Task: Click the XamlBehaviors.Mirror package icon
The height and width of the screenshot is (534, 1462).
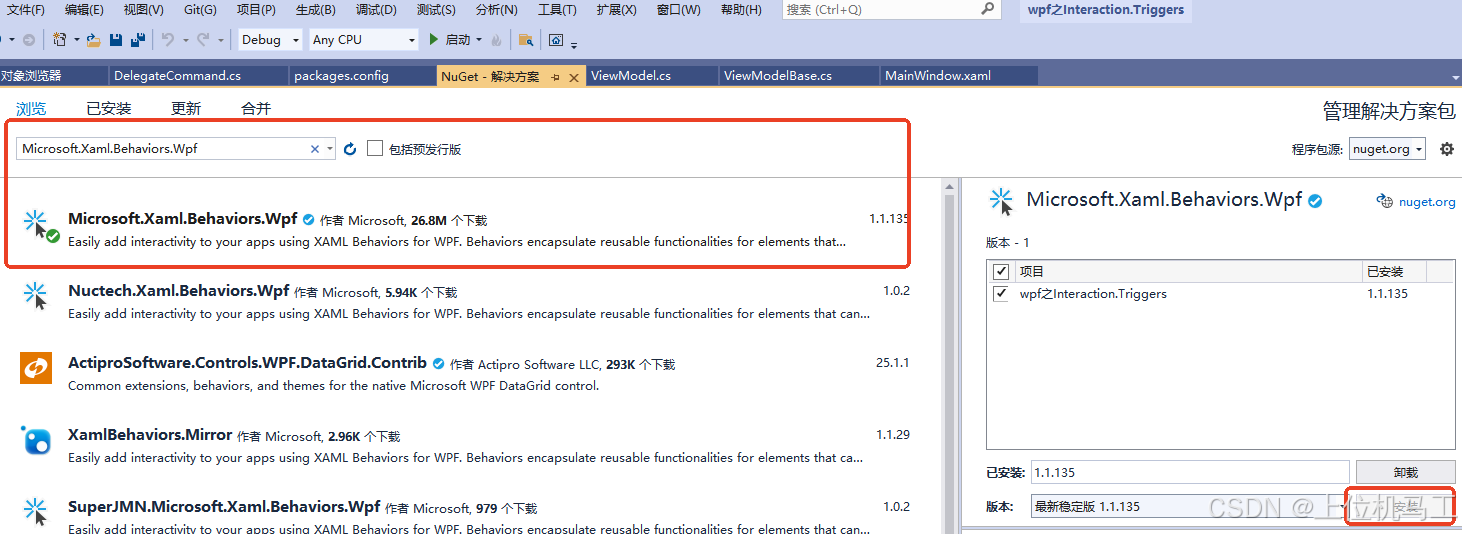Action: pos(36,440)
